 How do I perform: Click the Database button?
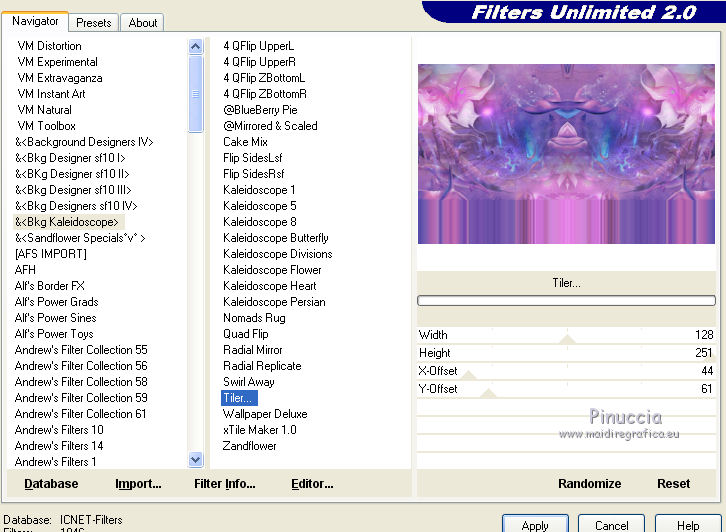(51, 484)
